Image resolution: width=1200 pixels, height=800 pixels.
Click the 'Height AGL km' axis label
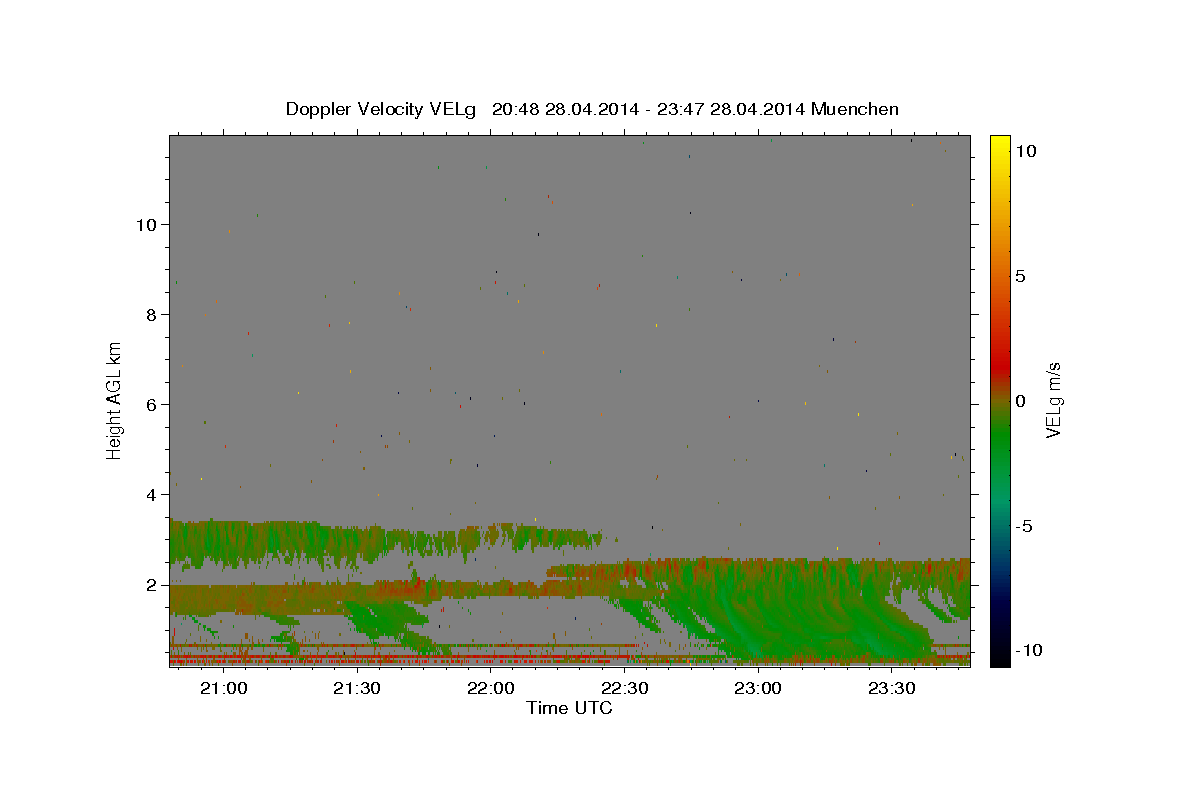point(115,399)
